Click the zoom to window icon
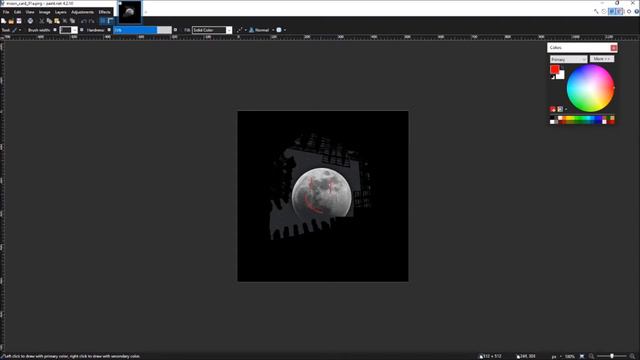The image size is (640, 360). tap(582, 356)
